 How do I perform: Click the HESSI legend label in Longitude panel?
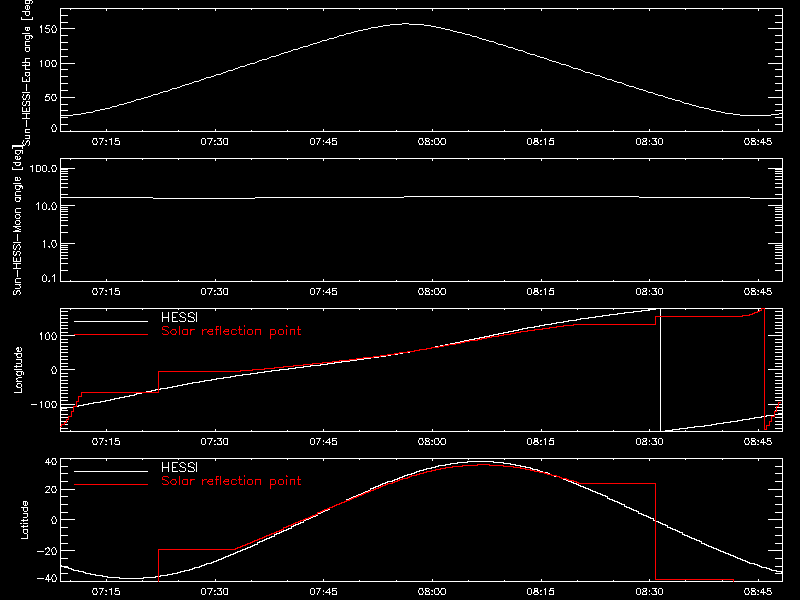point(179,317)
